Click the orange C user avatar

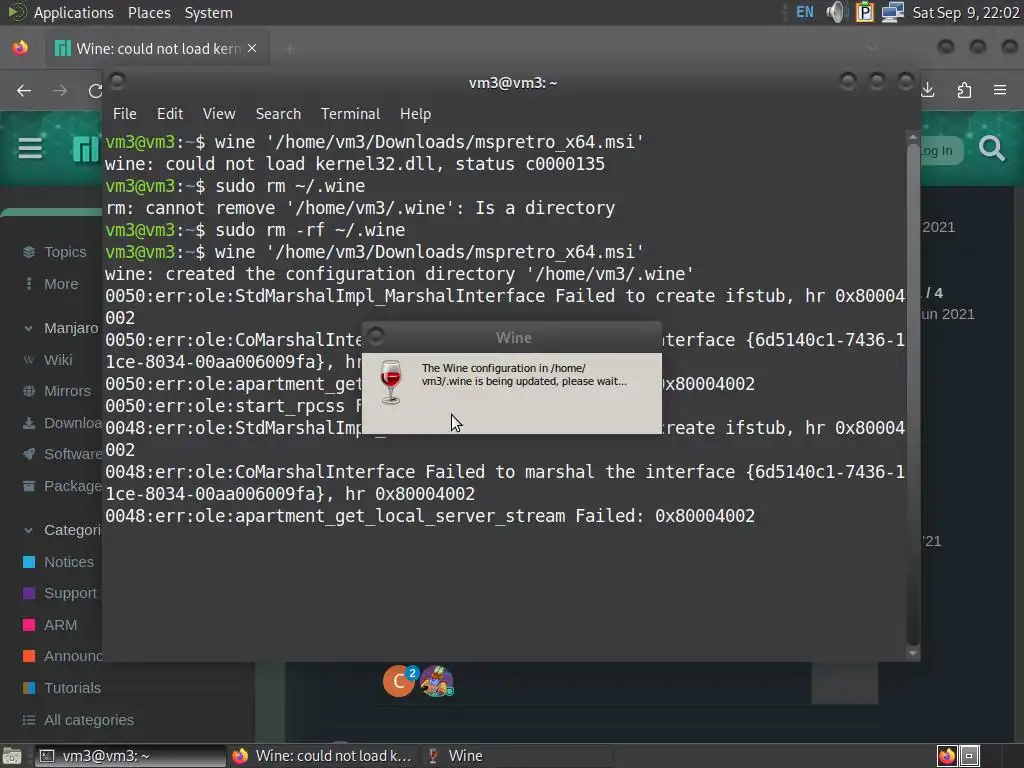coord(398,681)
